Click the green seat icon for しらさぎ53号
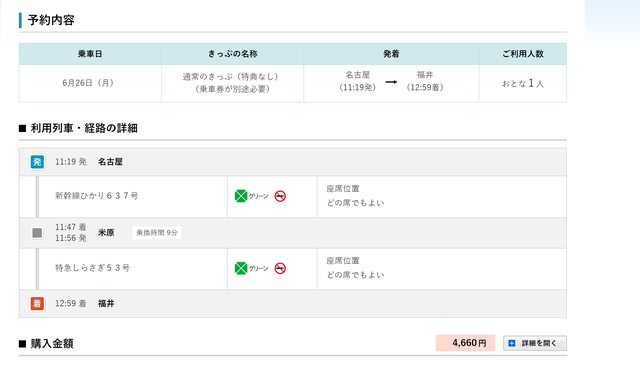Screen dimensions: 640x368 pos(241,268)
